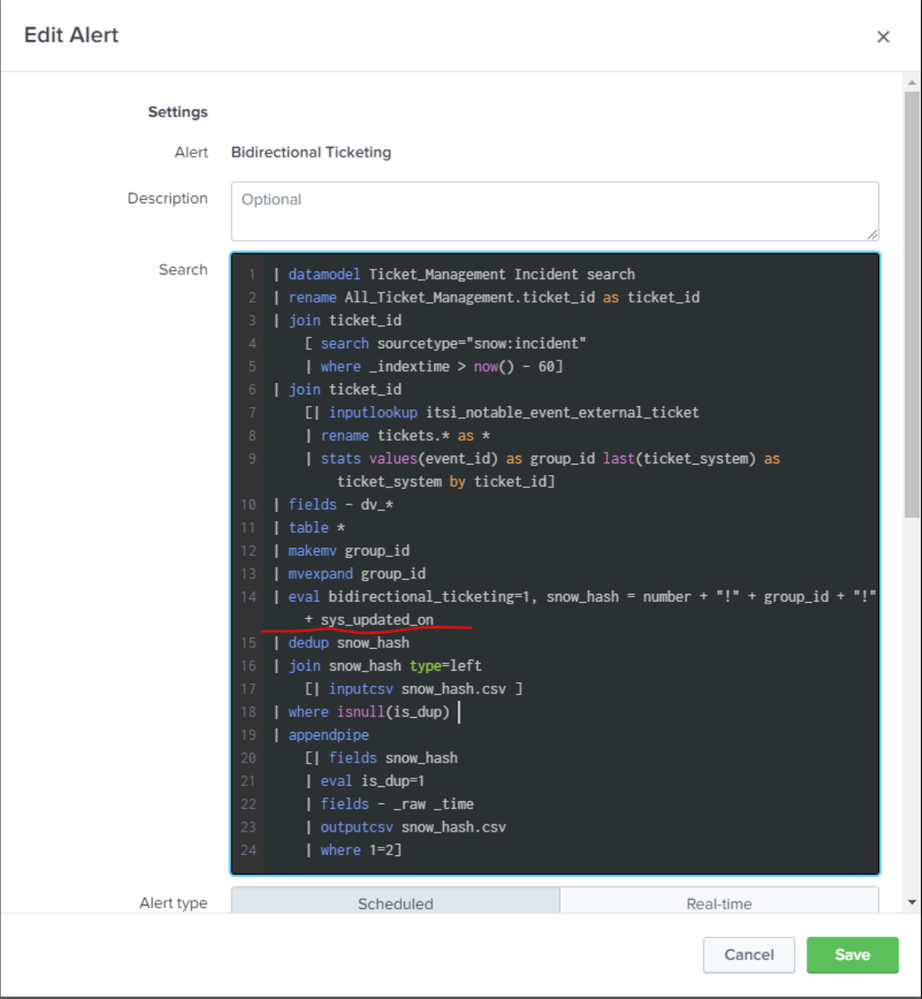This screenshot has height=999, width=922.
Task: Close the Edit Alert dialog
Action: 882,37
